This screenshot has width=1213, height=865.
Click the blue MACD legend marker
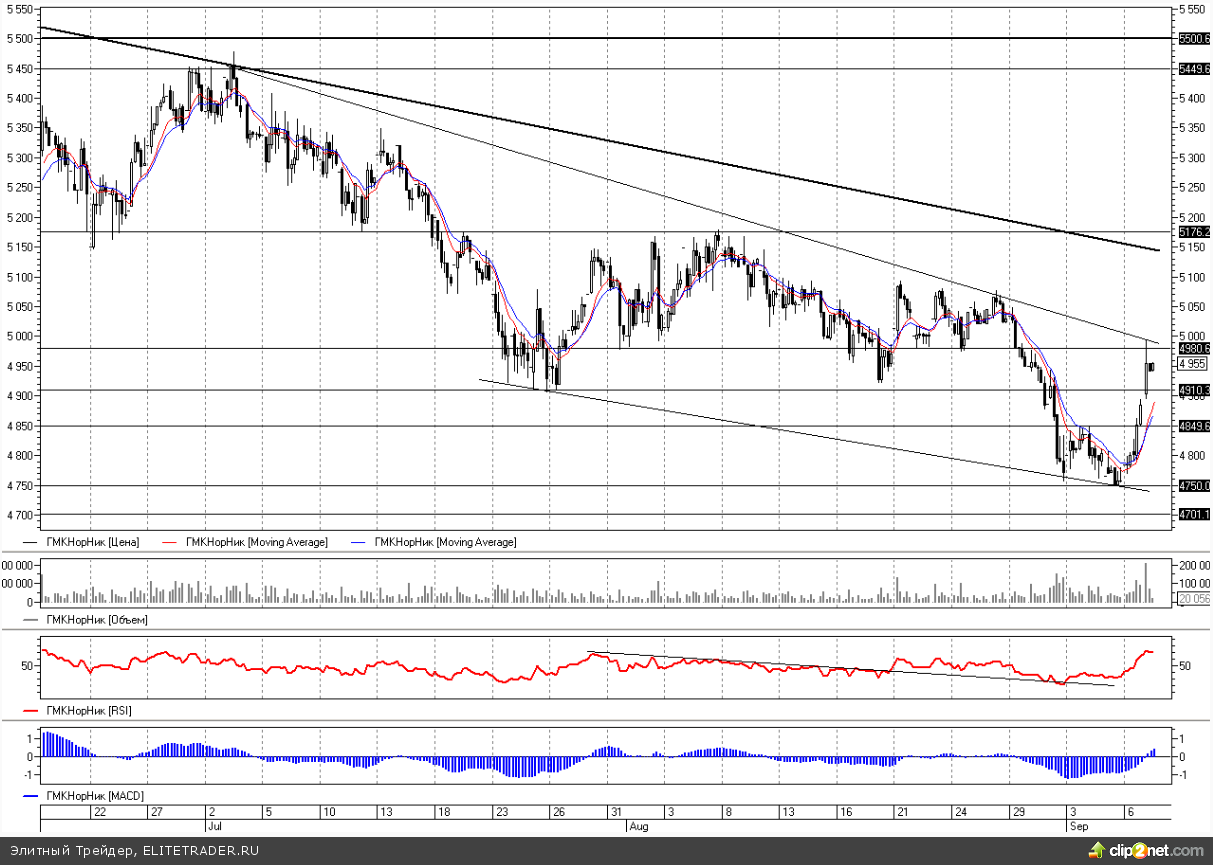pyautogui.click(x=29, y=796)
